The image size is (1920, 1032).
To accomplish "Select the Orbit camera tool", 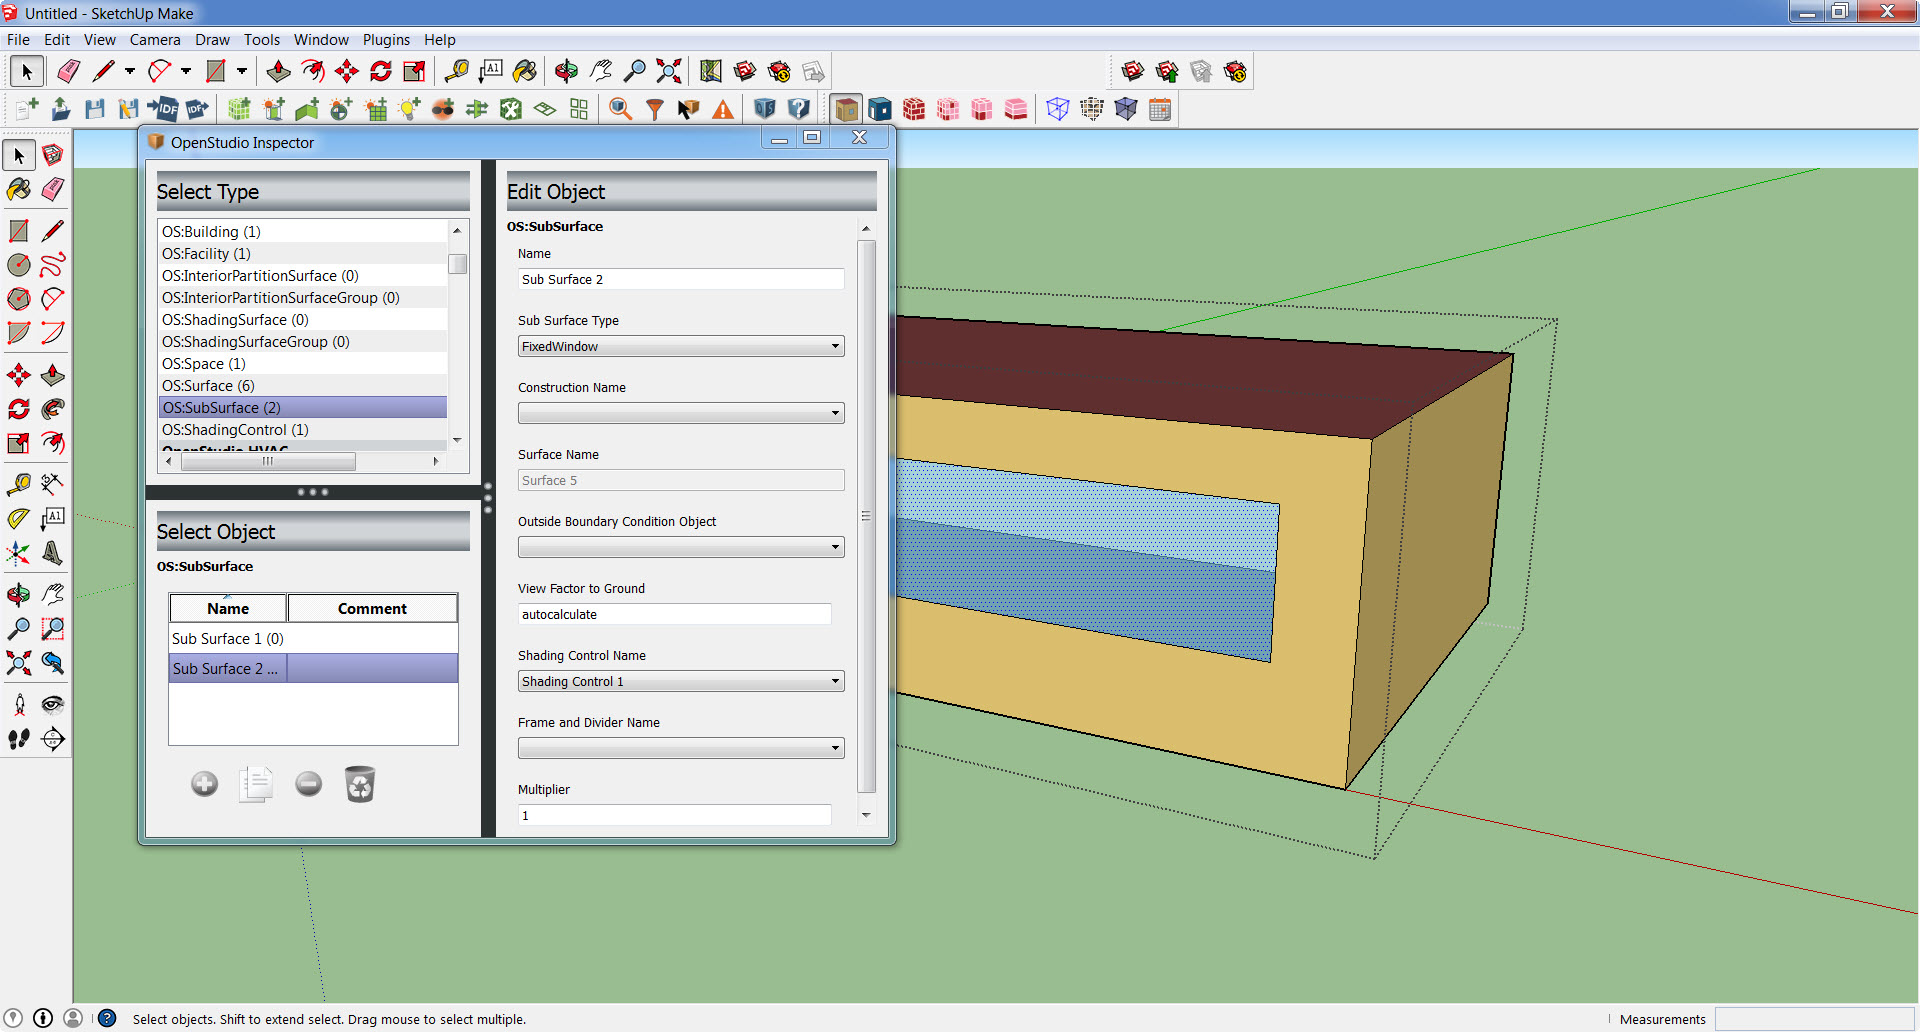I will pos(567,71).
